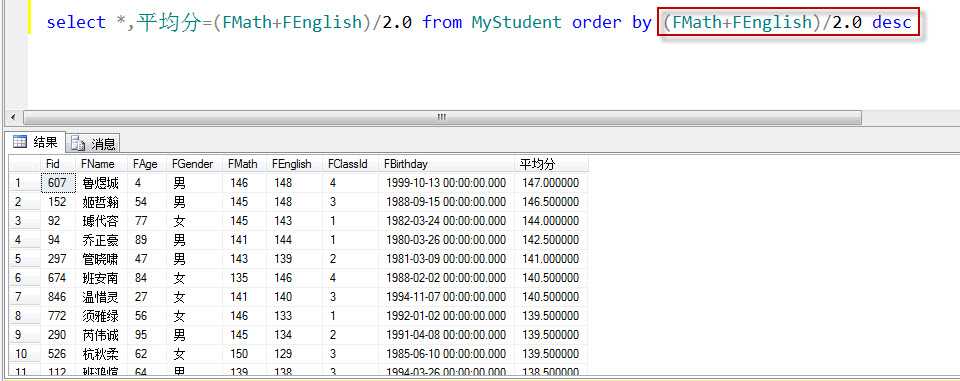Viewport: 960px width, 381px height.
Task: Click birthday 1988-09-15 00:00:00.000
Action: [447, 202]
